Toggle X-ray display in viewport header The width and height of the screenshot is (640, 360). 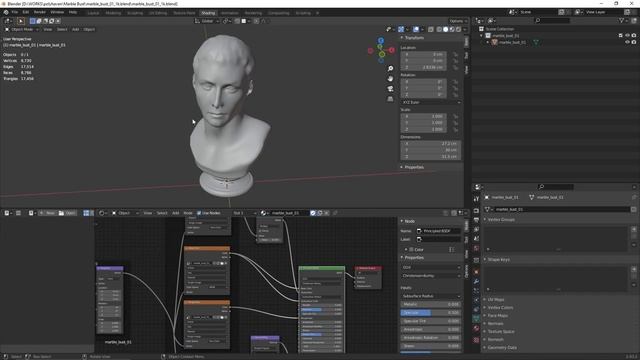pos(431,29)
